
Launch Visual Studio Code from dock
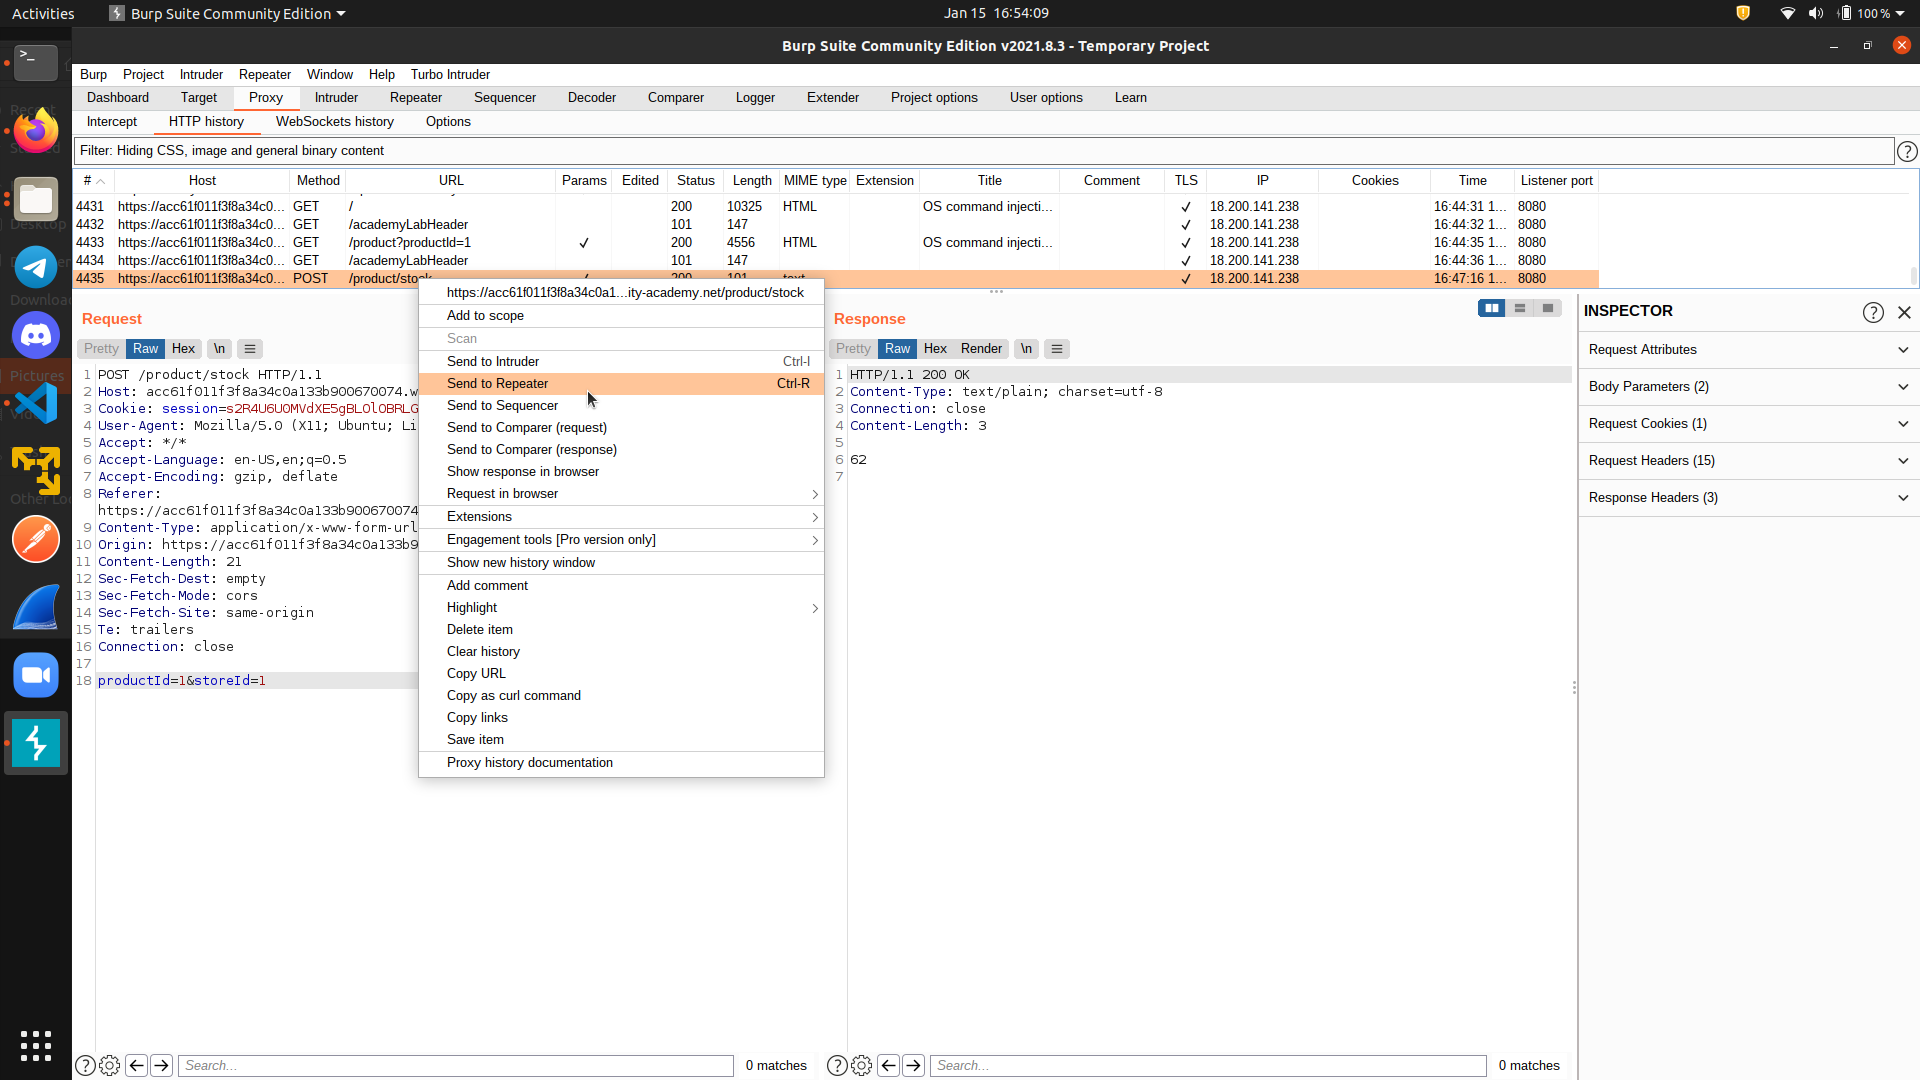coord(36,403)
